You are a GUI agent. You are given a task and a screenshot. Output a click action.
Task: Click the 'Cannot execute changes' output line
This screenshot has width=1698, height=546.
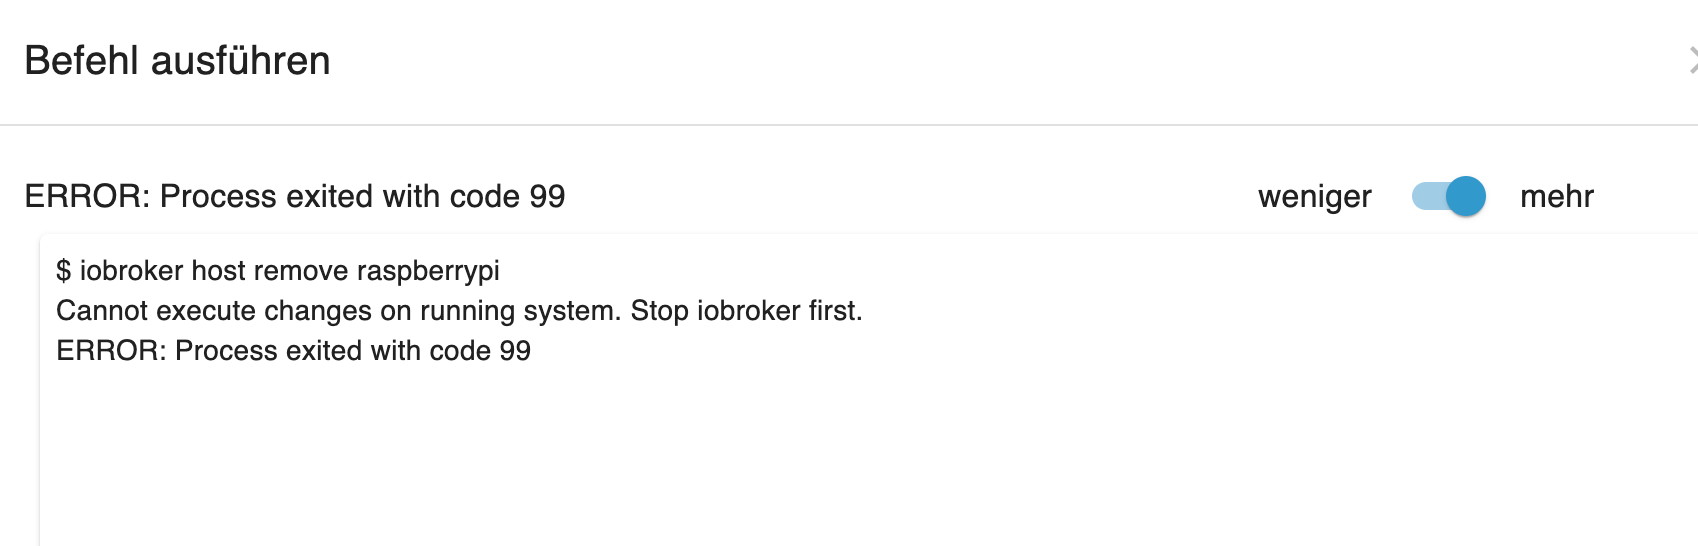coord(459,311)
